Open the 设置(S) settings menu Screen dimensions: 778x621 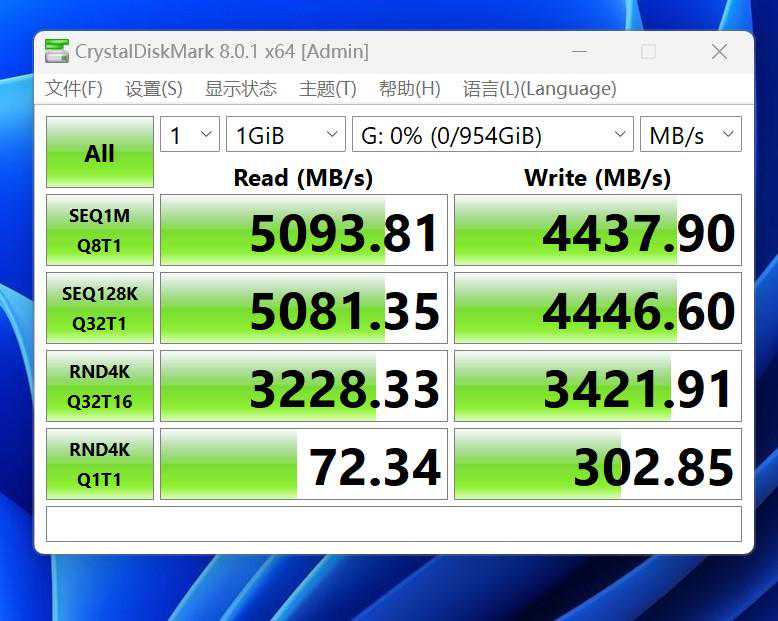153,89
